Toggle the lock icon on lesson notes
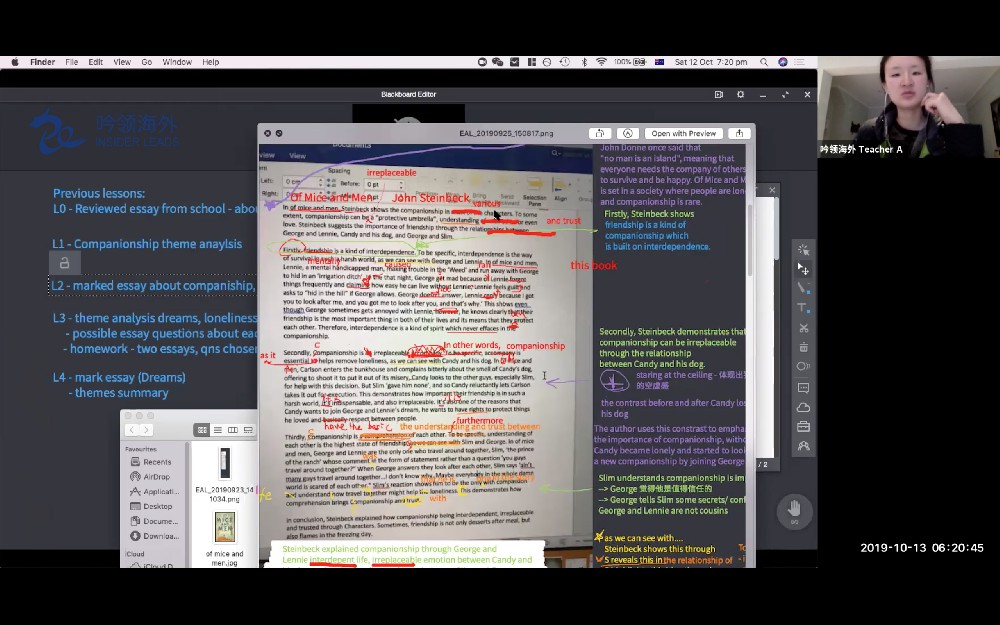The image size is (1000, 625). pos(64,263)
